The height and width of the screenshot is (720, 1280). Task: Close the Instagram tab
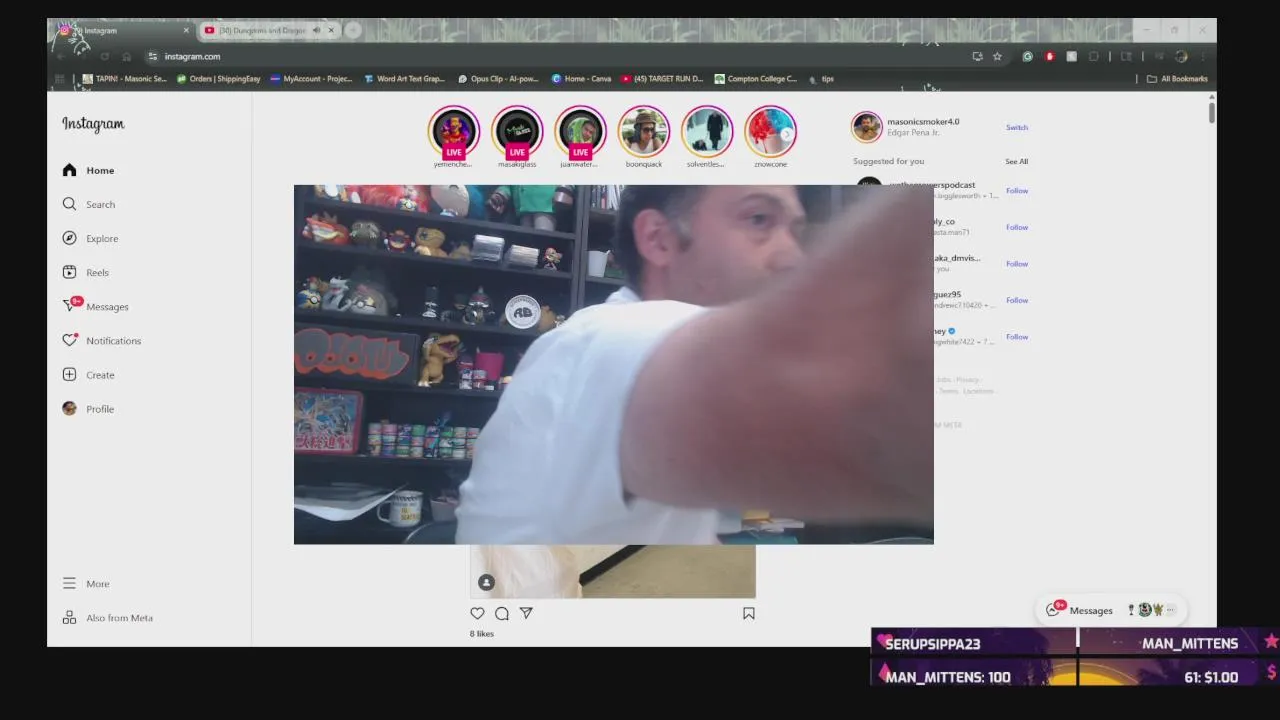[x=186, y=30]
